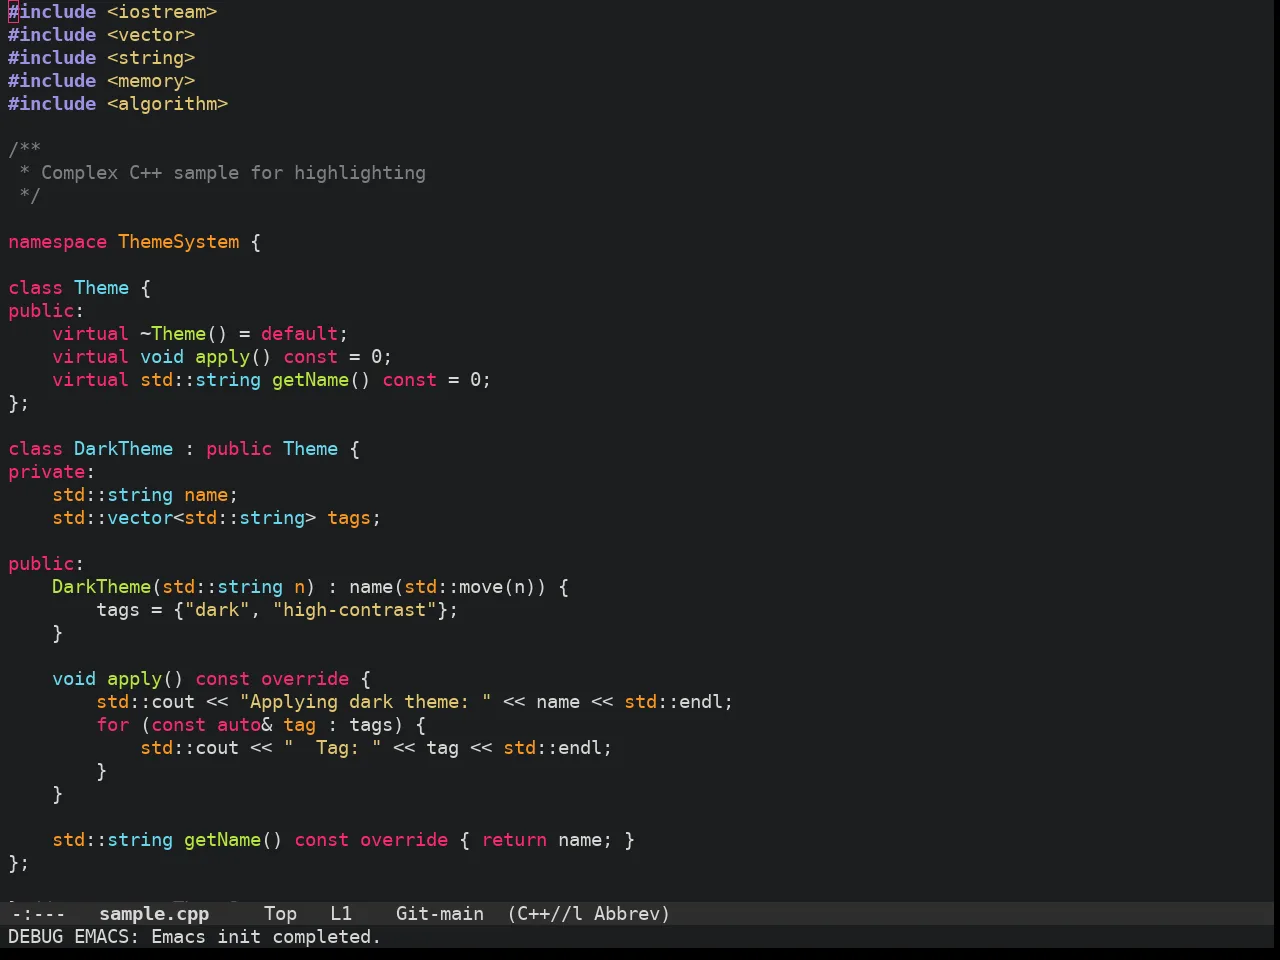
Task: Click the string literal "dark"
Action: point(217,610)
